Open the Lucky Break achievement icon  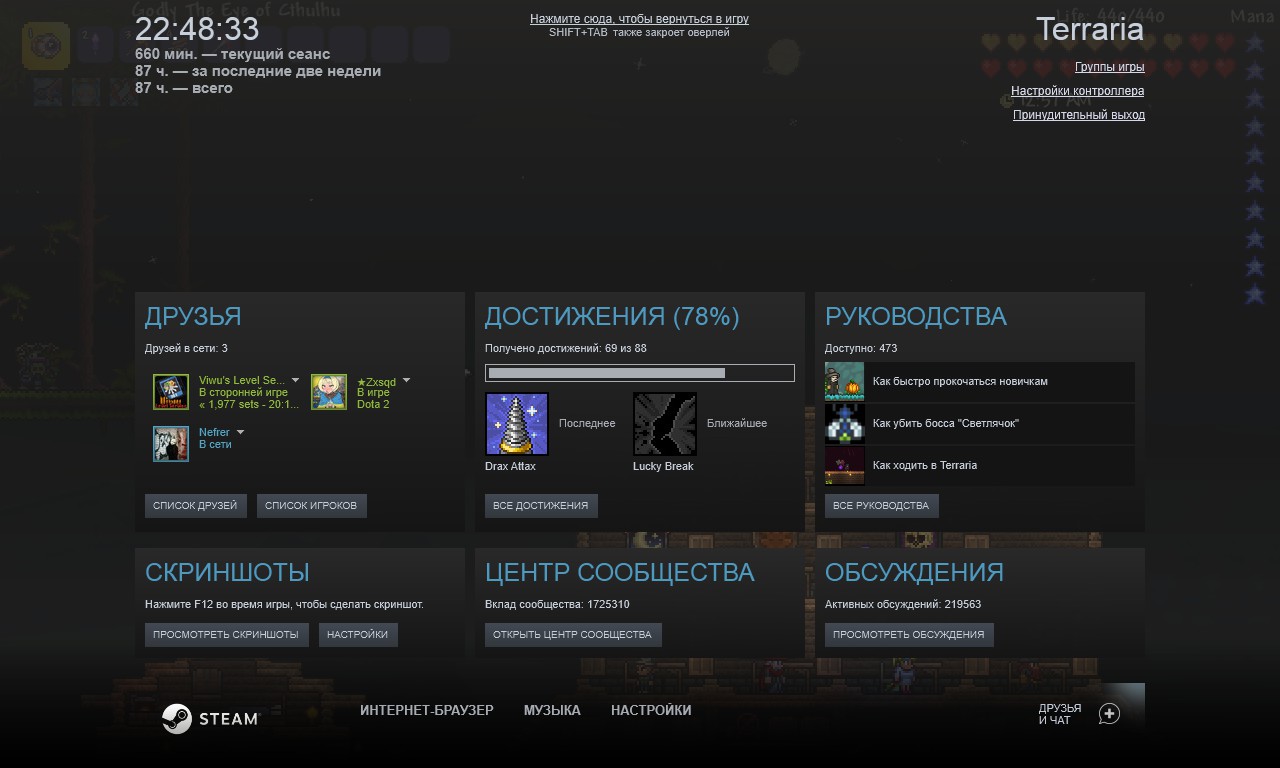[665, 424]
